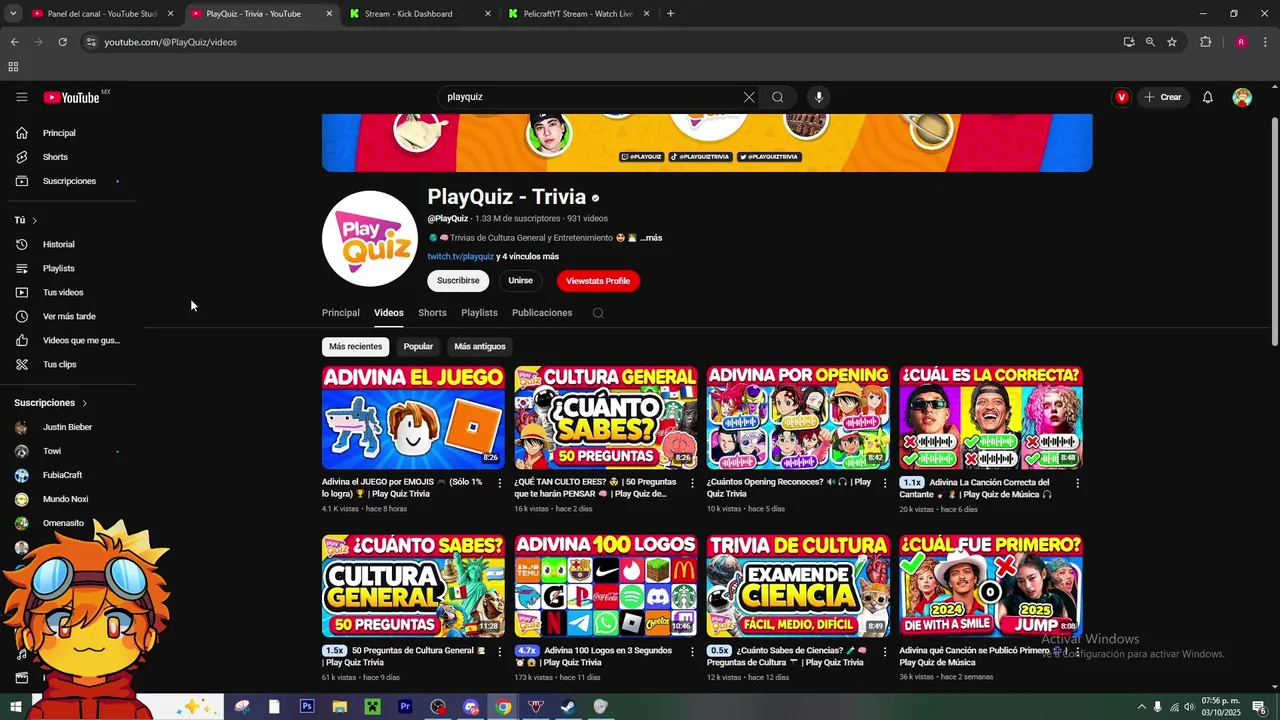Open Suscripciones in the left sidebar

68,181
